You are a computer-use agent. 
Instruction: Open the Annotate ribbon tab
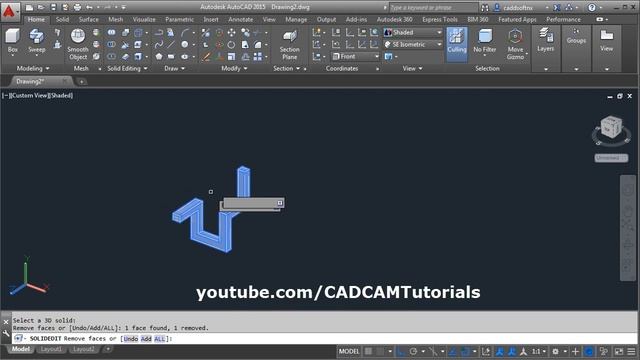(x=240, y=19)
